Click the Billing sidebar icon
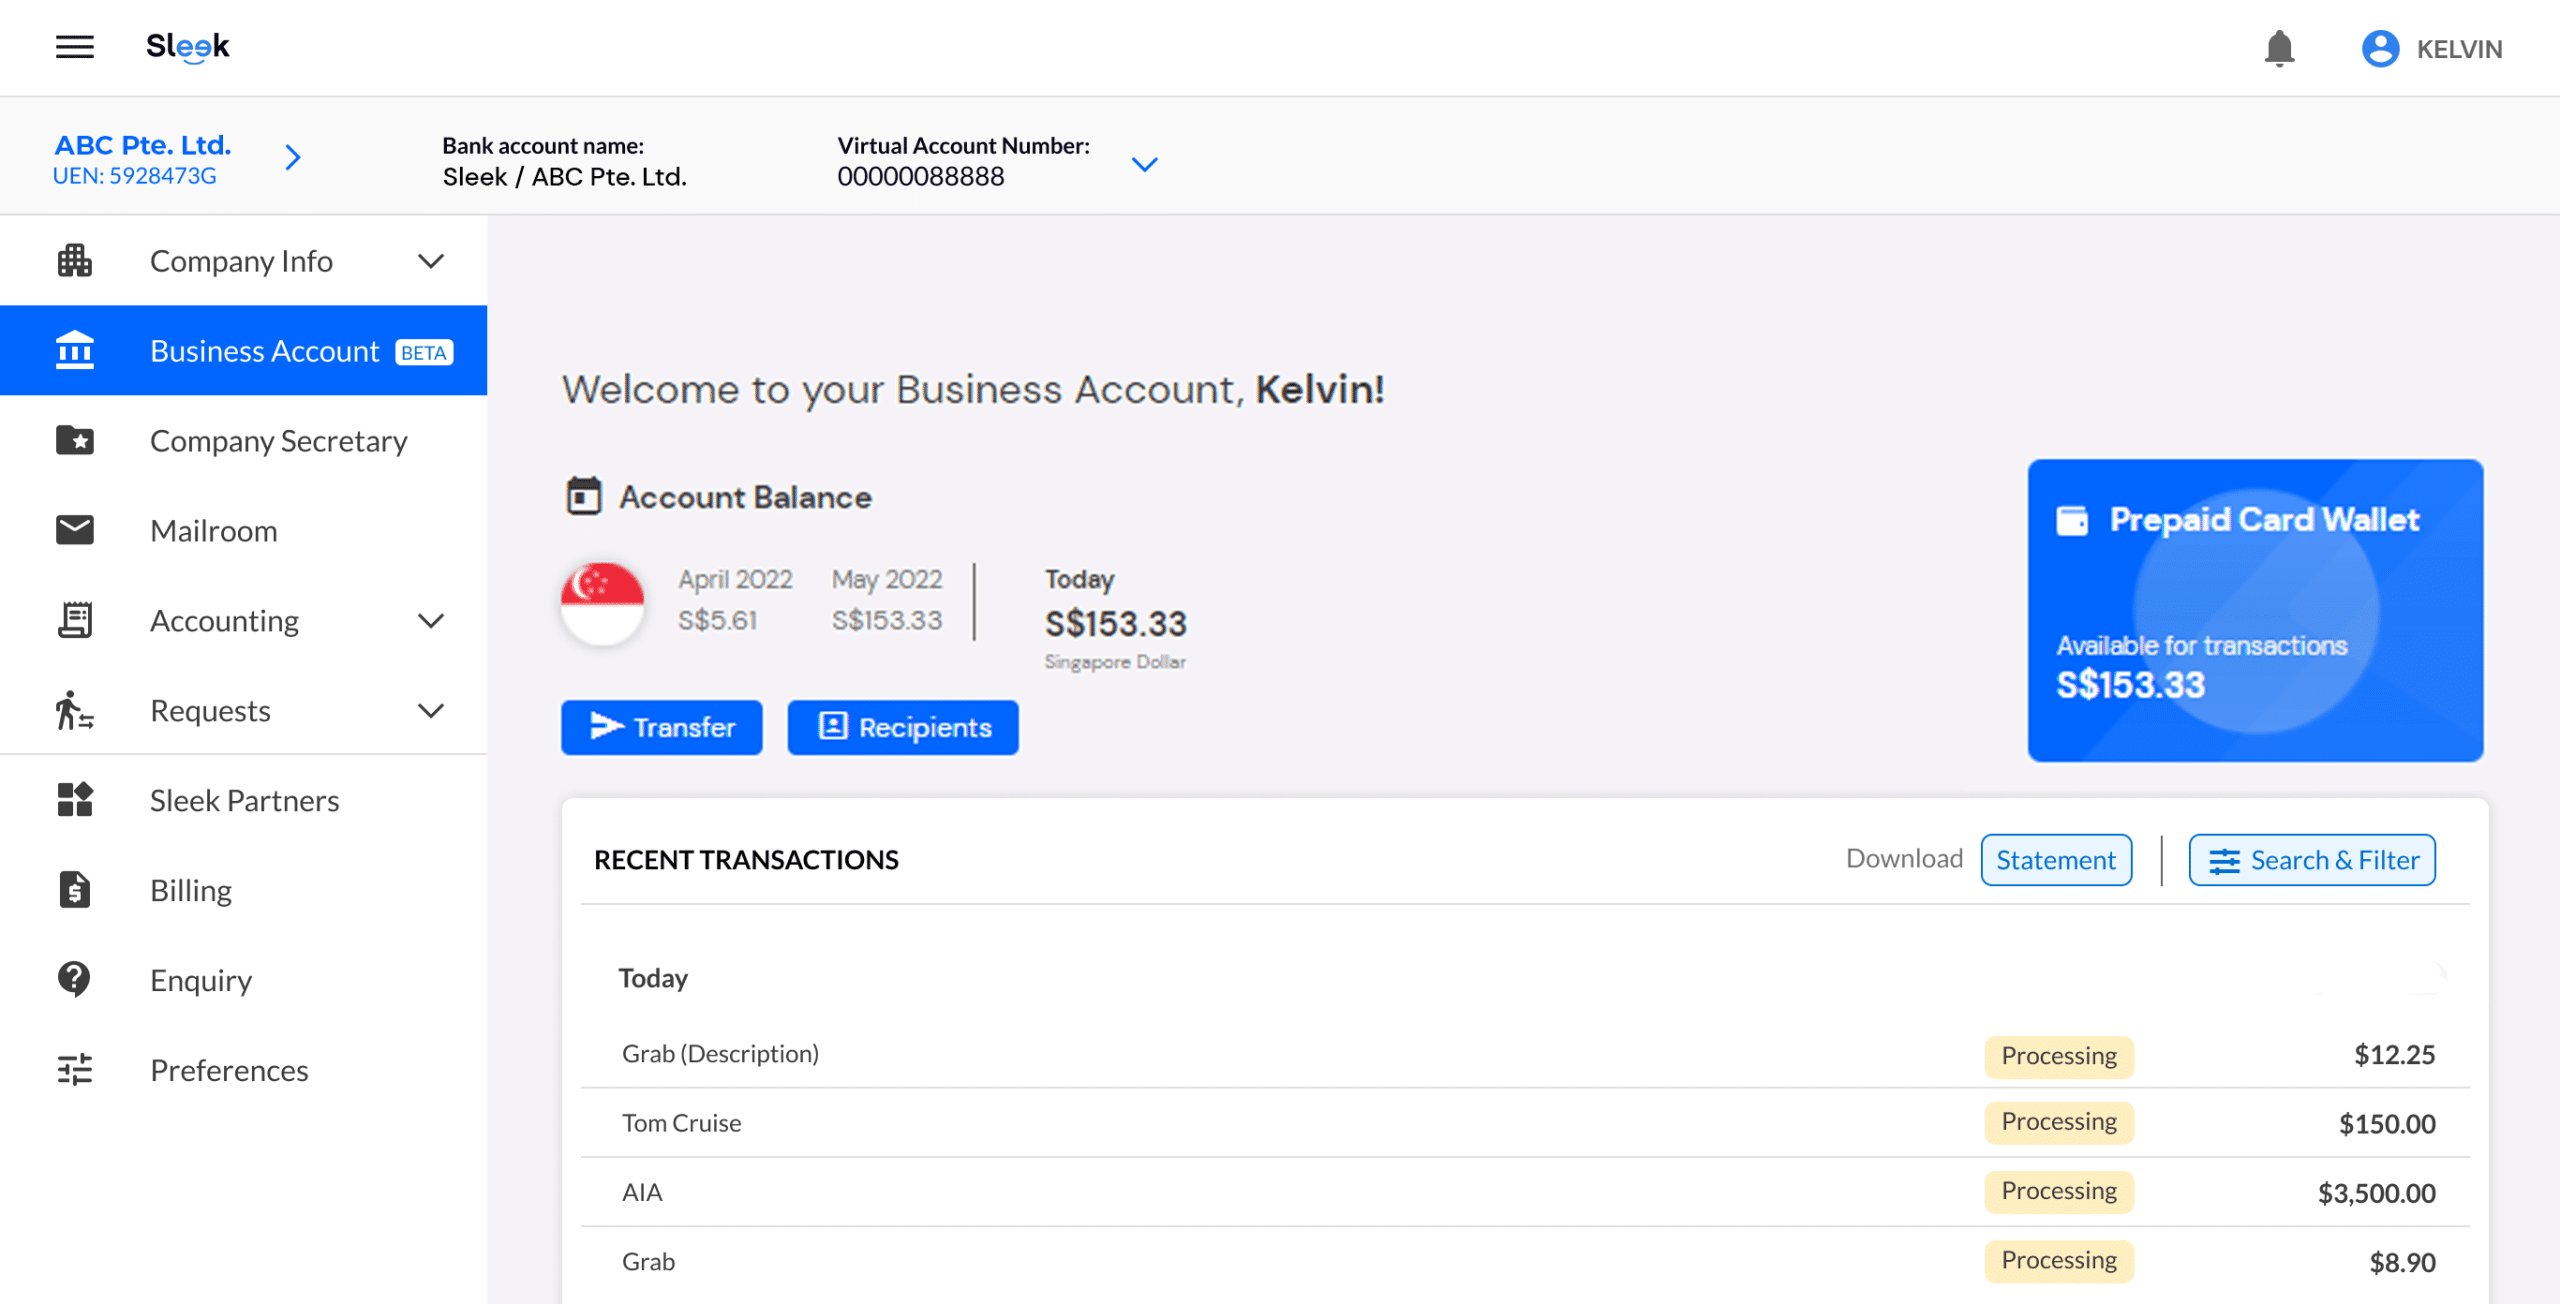Viewport: 2560px width, 1304px height. (75, 890)
